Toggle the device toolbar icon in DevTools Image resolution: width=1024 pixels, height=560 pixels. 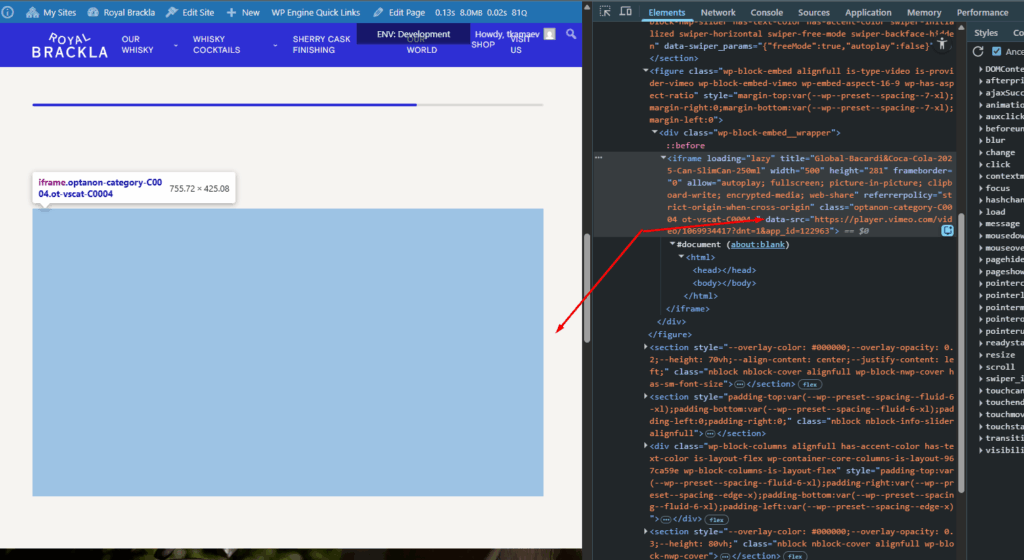(x=626, y=12)
